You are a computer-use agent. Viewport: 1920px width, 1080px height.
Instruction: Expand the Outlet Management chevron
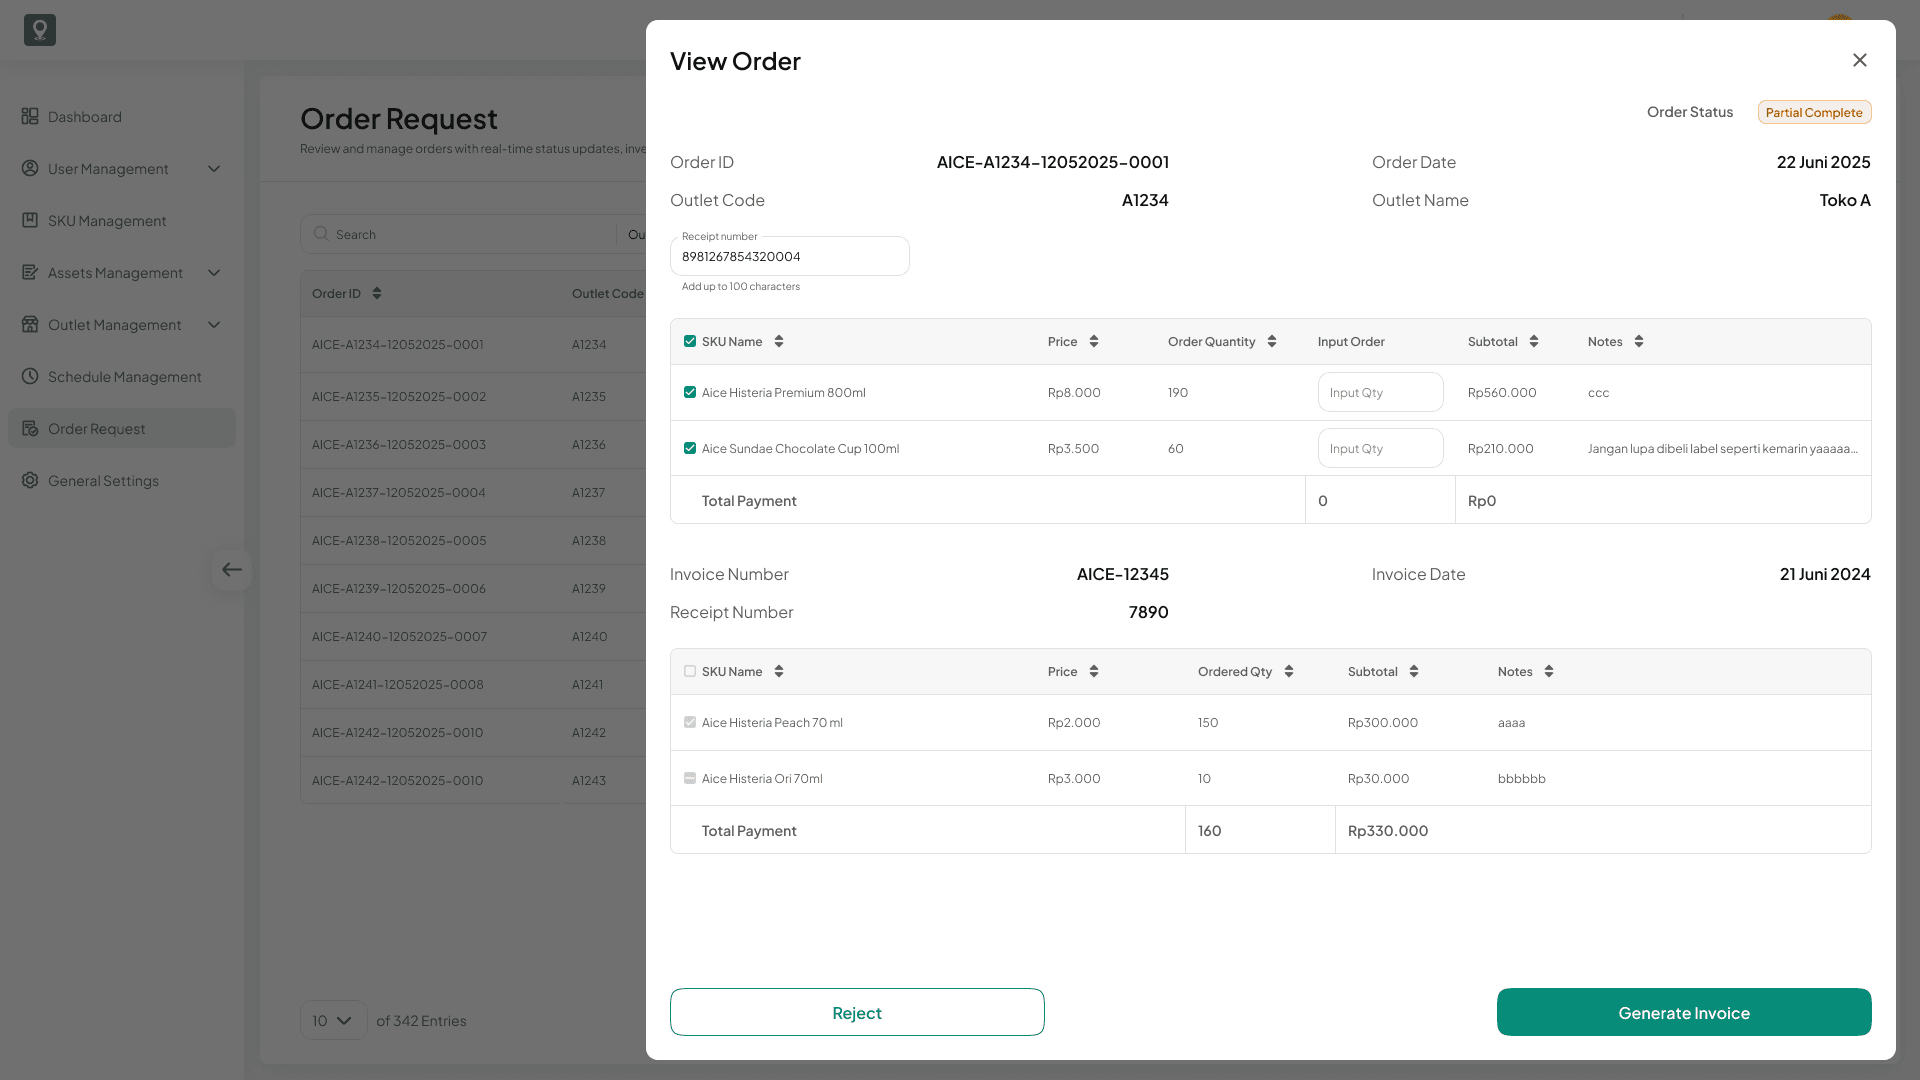point(214,324)
